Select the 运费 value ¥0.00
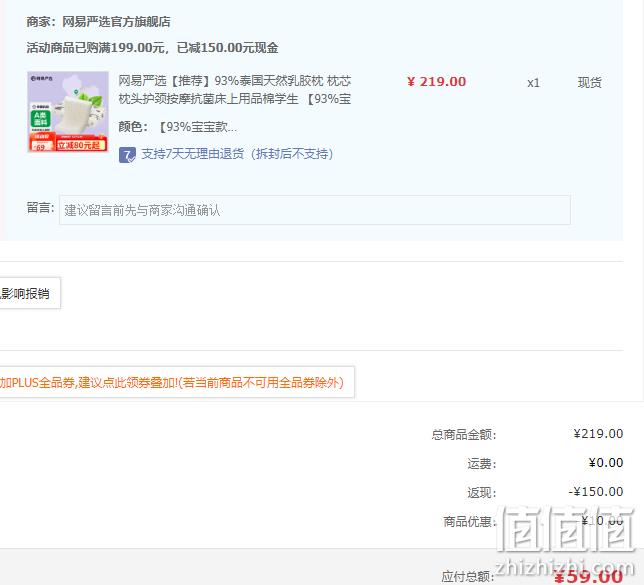 point(606,463)
